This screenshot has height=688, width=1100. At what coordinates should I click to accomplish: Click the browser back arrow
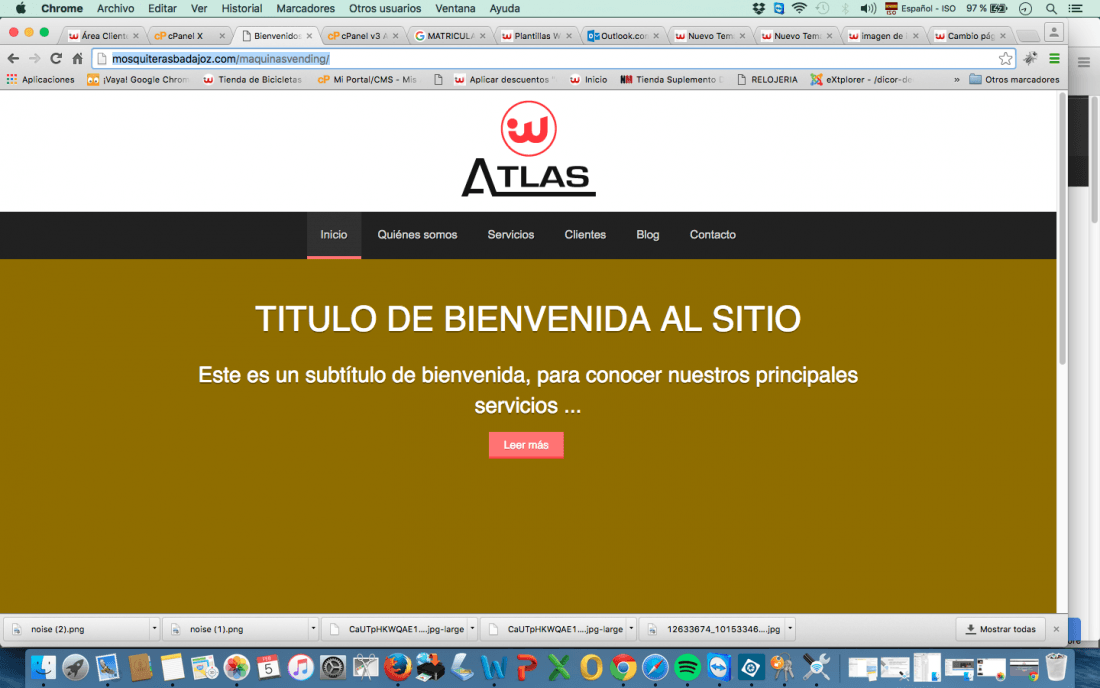coord(13,58)
